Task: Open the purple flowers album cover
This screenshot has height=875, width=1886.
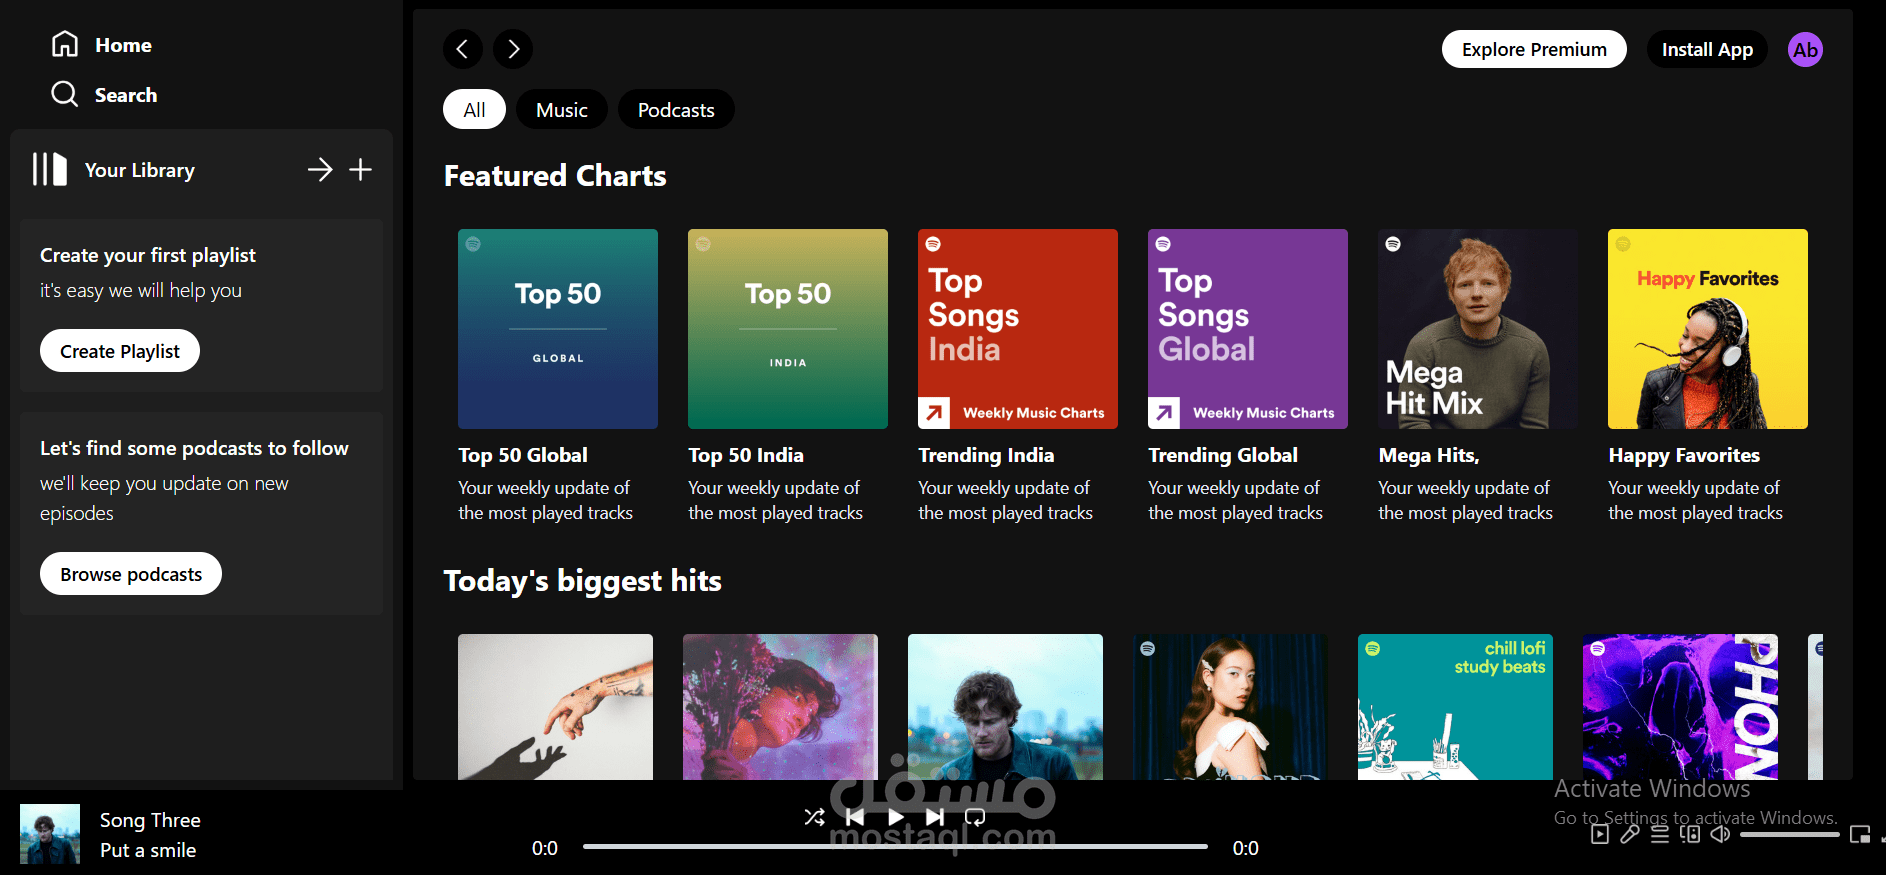Action: tap(780, 707)
